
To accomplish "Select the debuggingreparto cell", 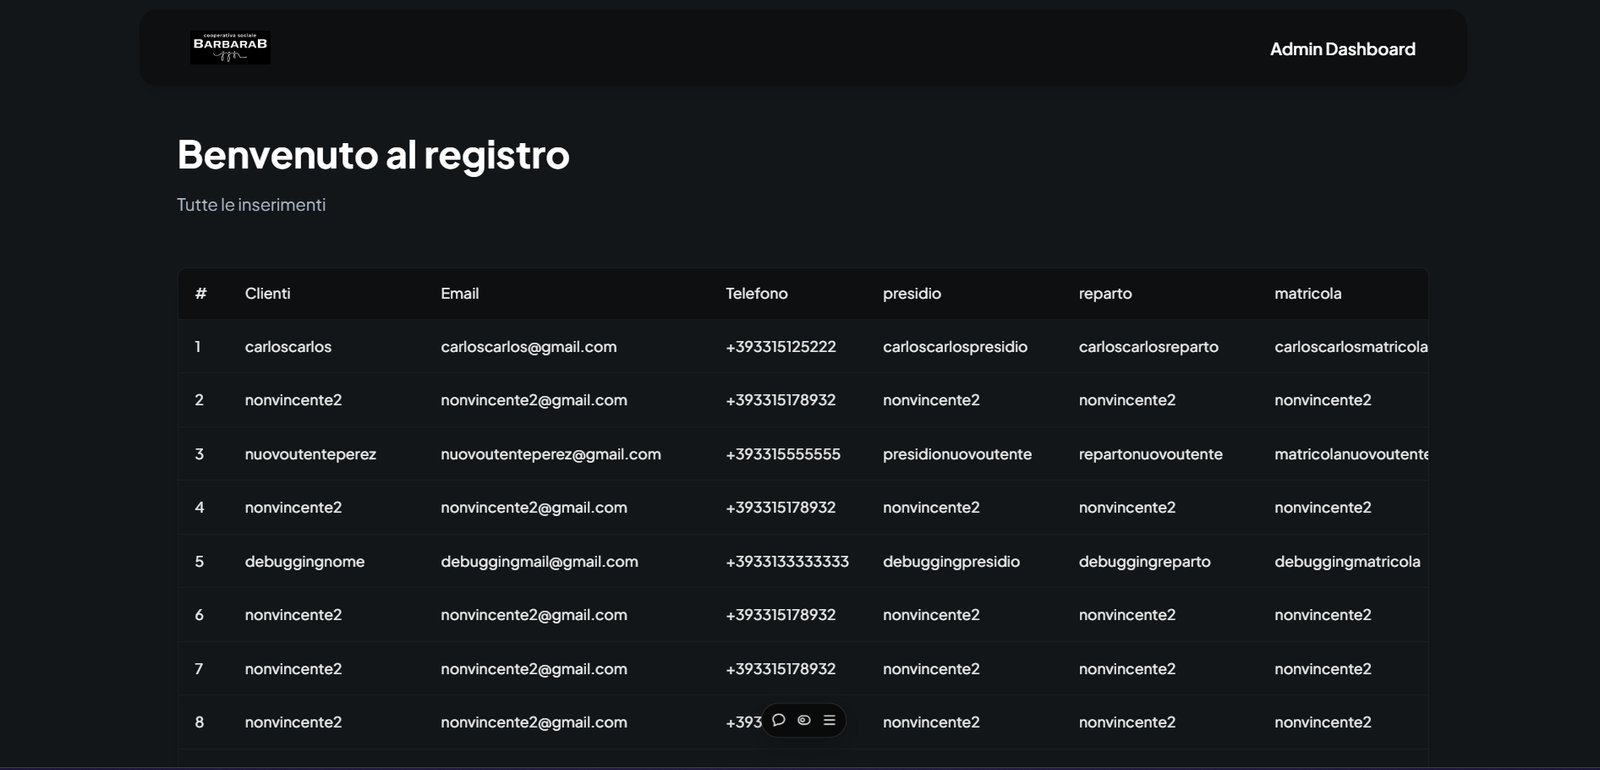I will click(1145, 562).
